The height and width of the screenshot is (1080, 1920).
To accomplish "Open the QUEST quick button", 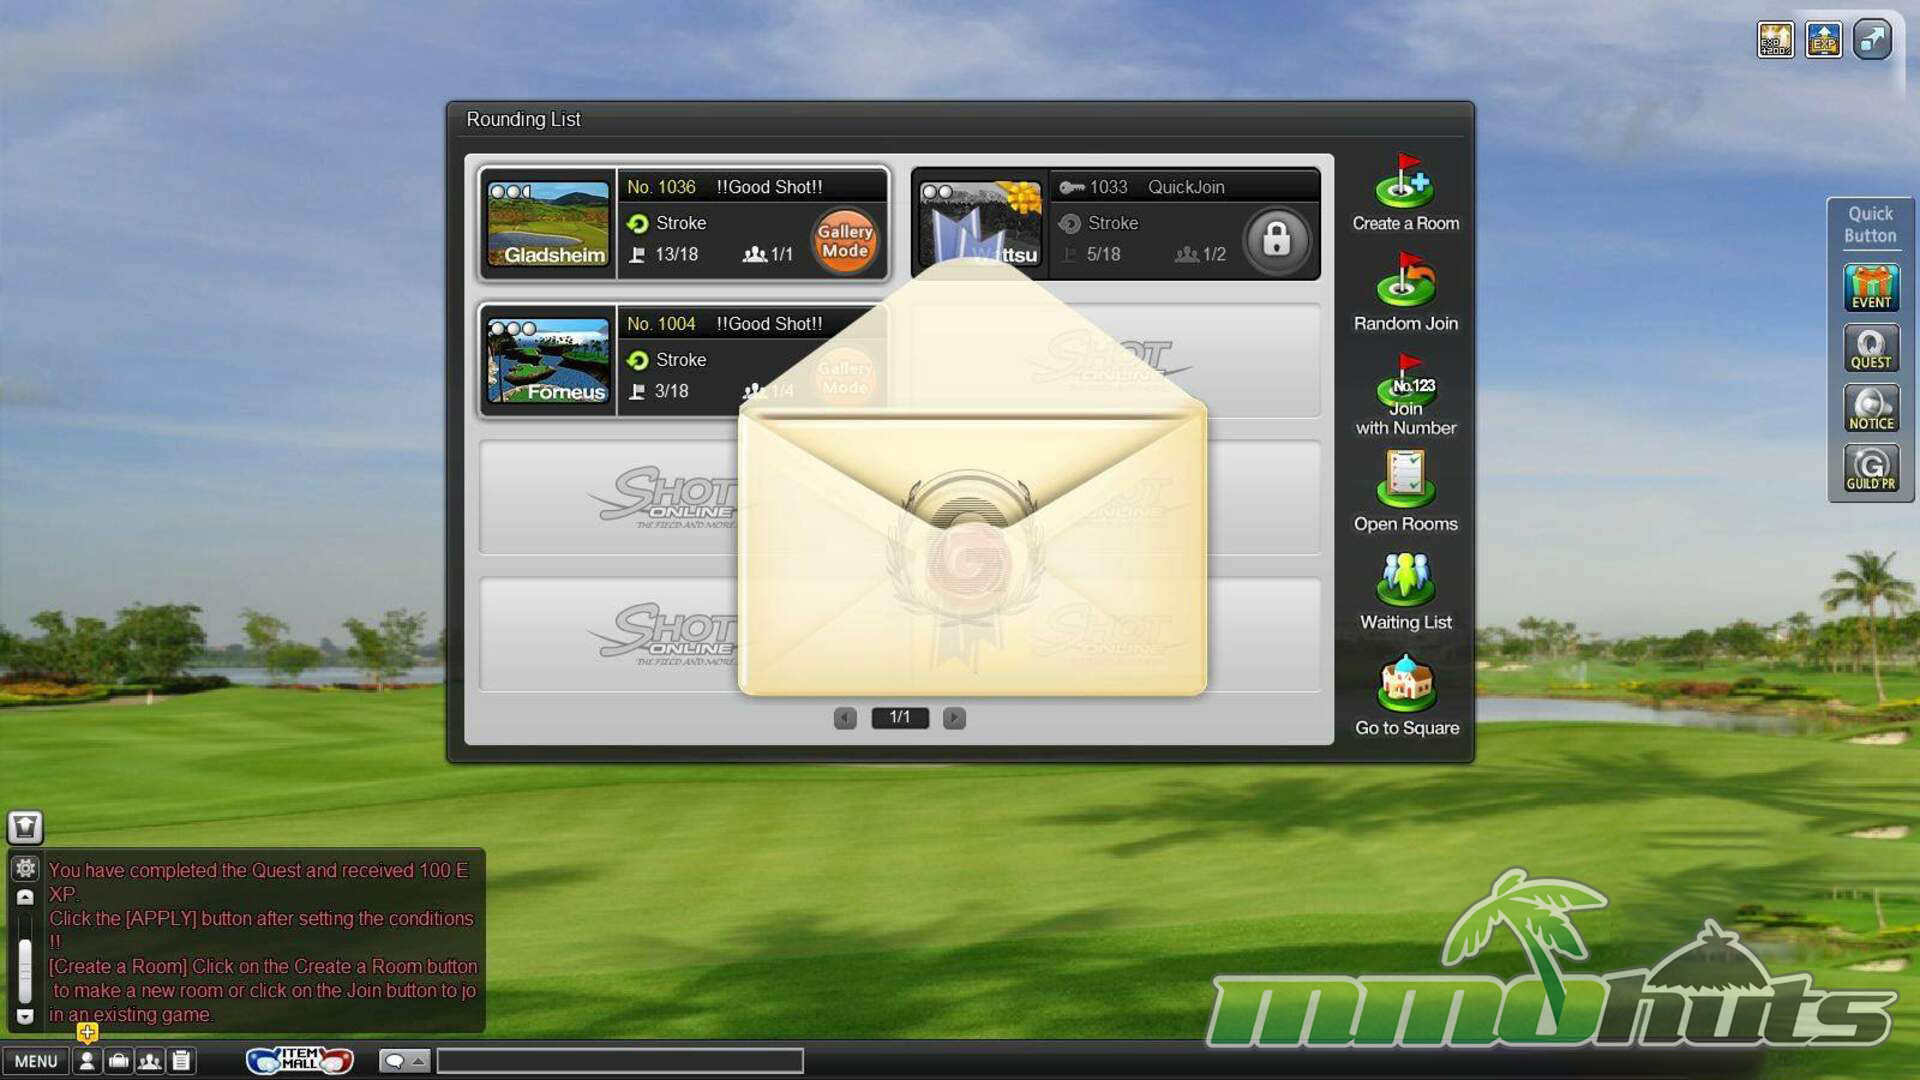I will (x=1870, y=348).
